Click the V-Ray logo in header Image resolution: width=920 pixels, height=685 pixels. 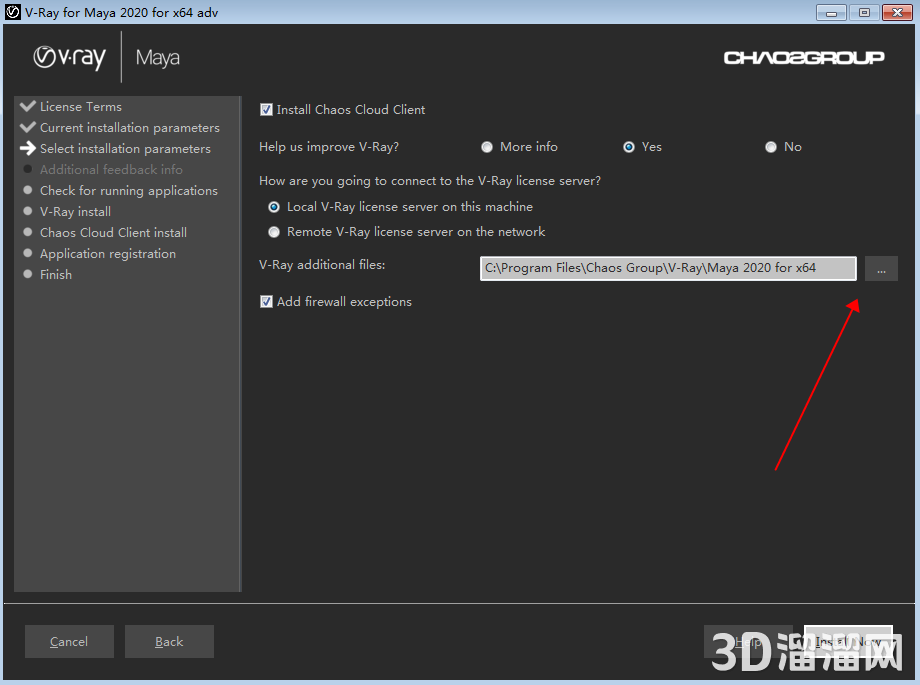point(69,58)
